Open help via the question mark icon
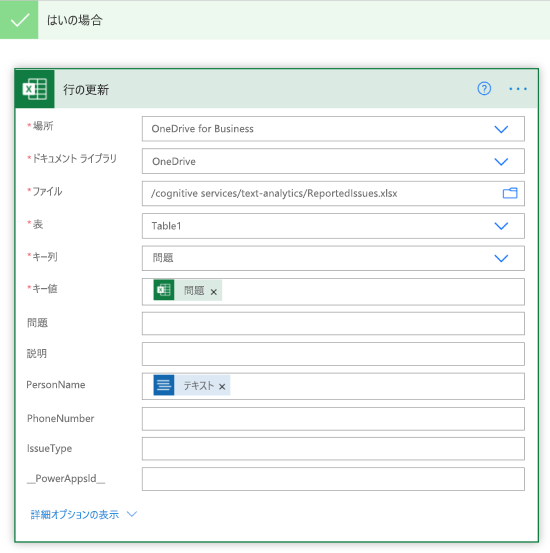550x553 pixels. coord(484,89)
